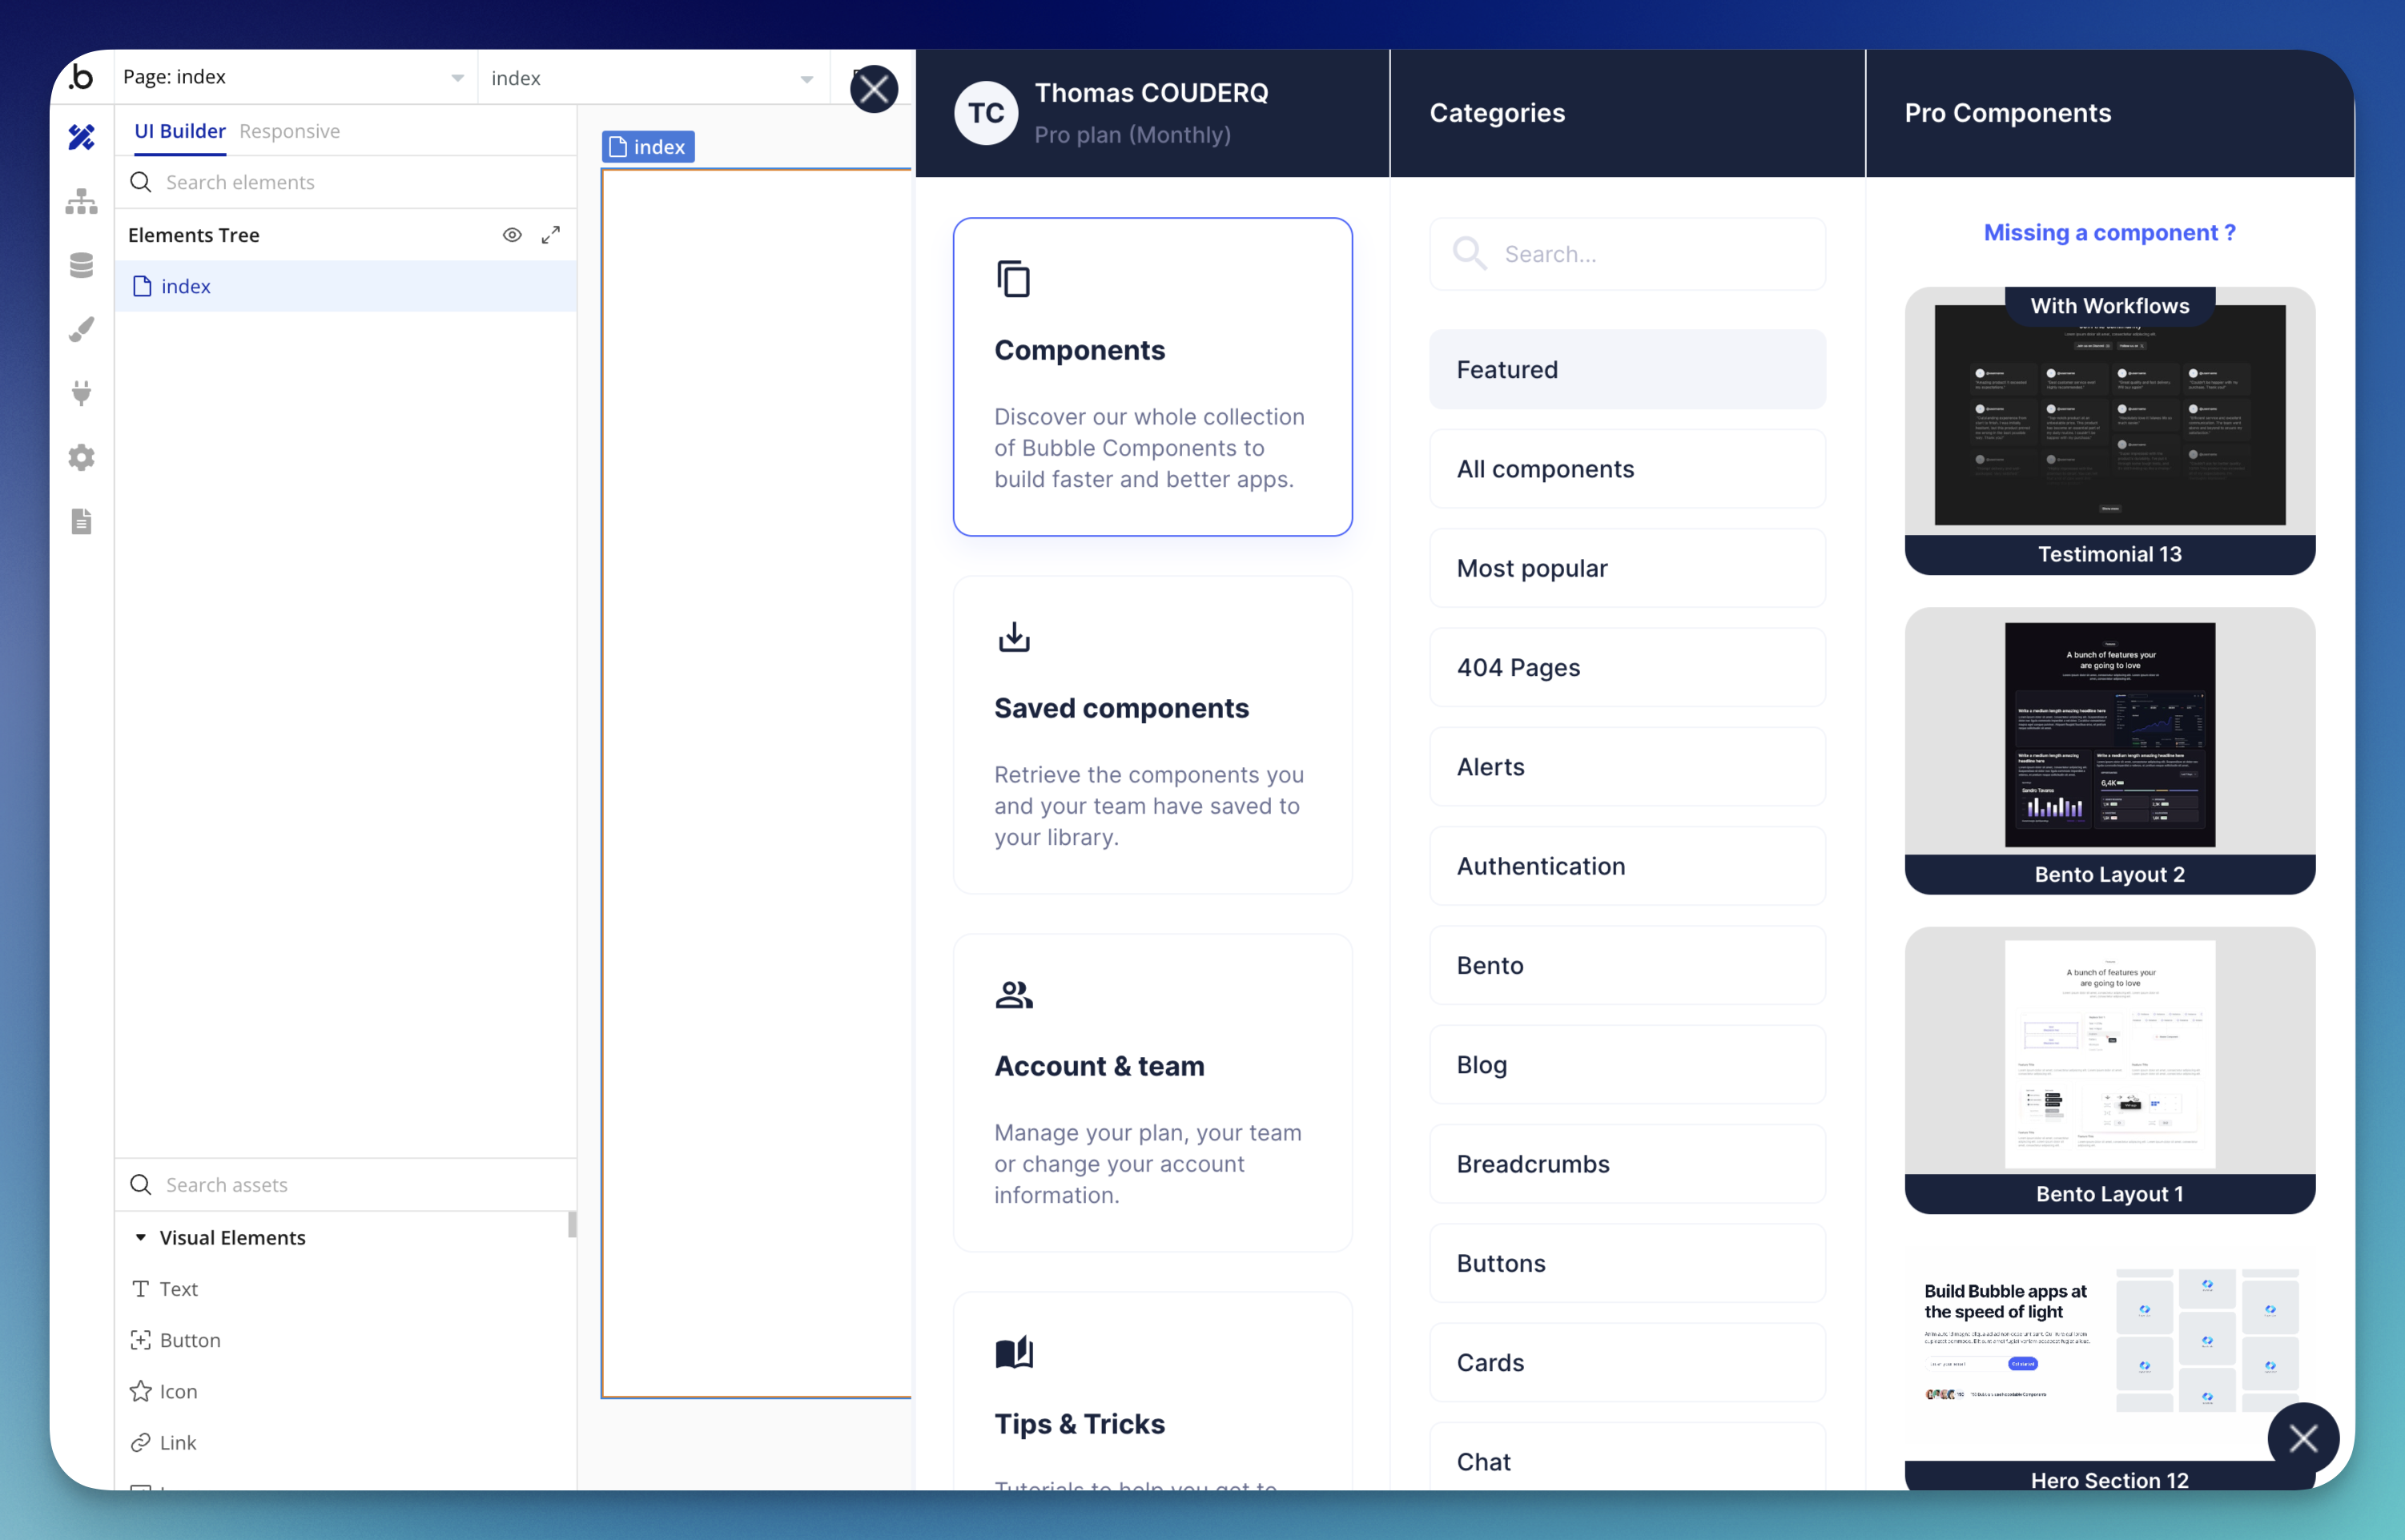The height and width of the screenshot is (1540, 2405).
Task: Close the widget with bottom-right X button
Action: [2303, 1439]
